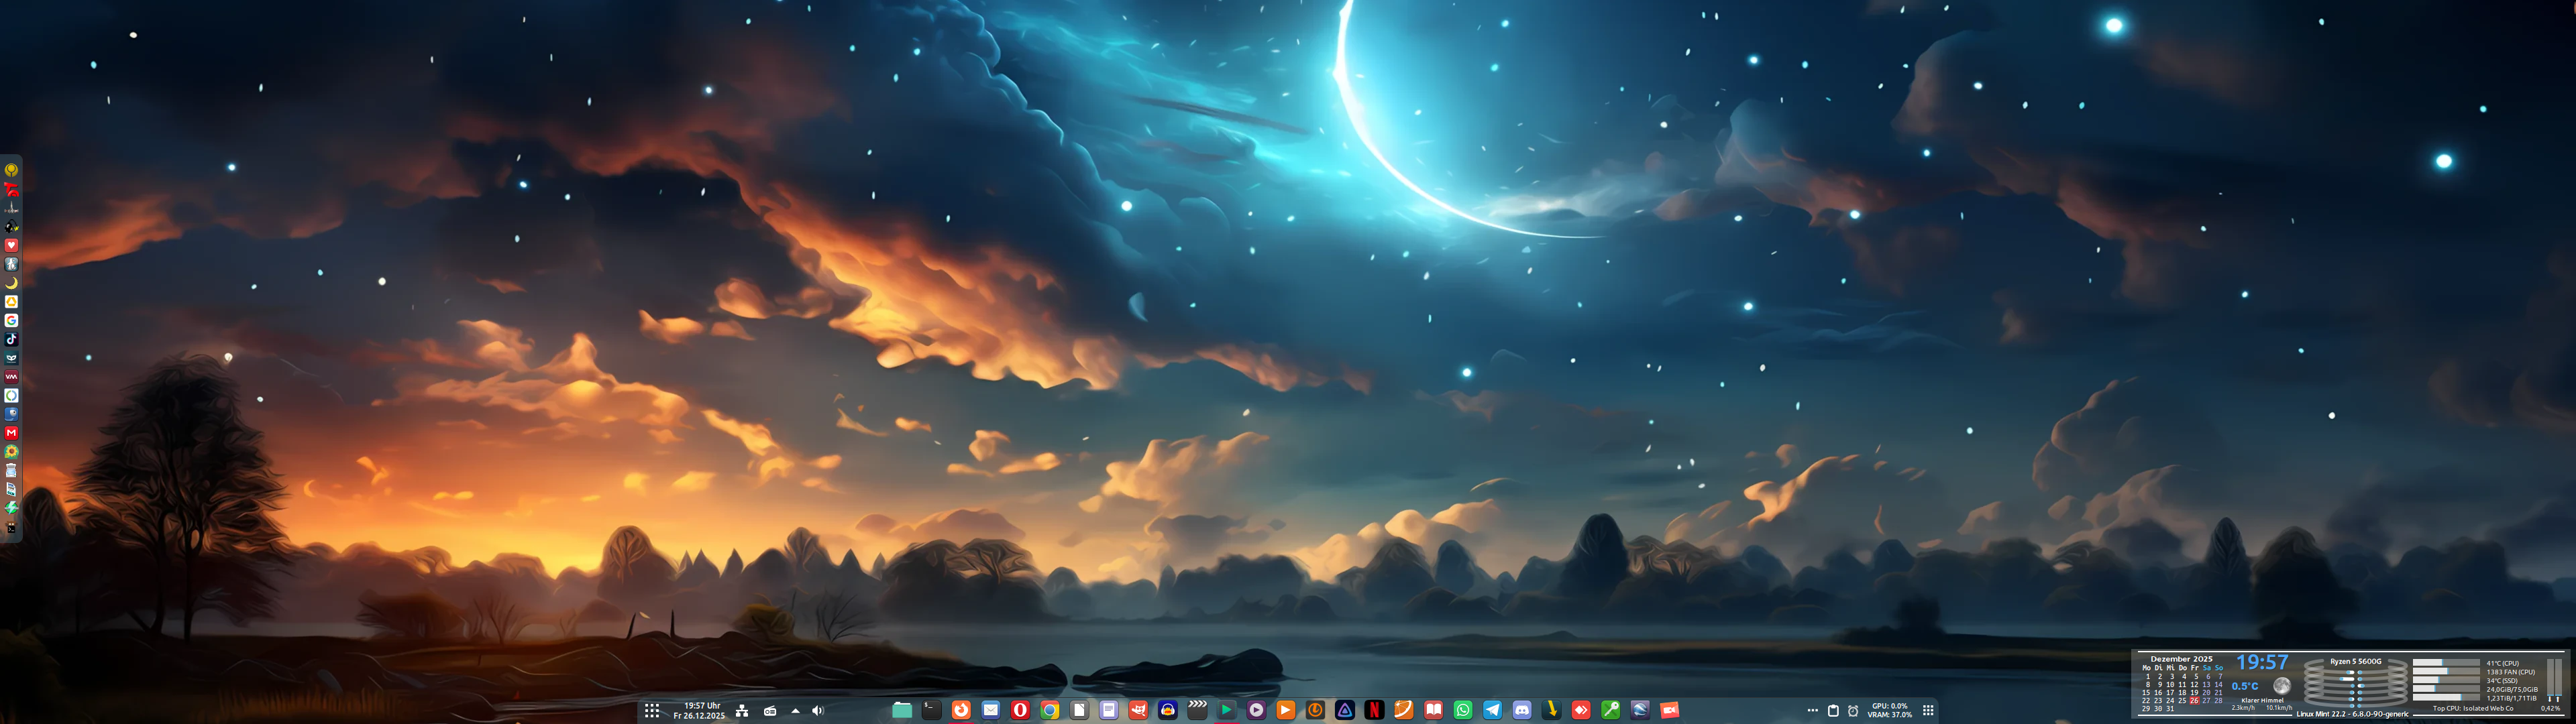Viewport: 2576px width, 724px height.
Task: Launch Google Chrome from the panel
Action: coord(1050,710)
